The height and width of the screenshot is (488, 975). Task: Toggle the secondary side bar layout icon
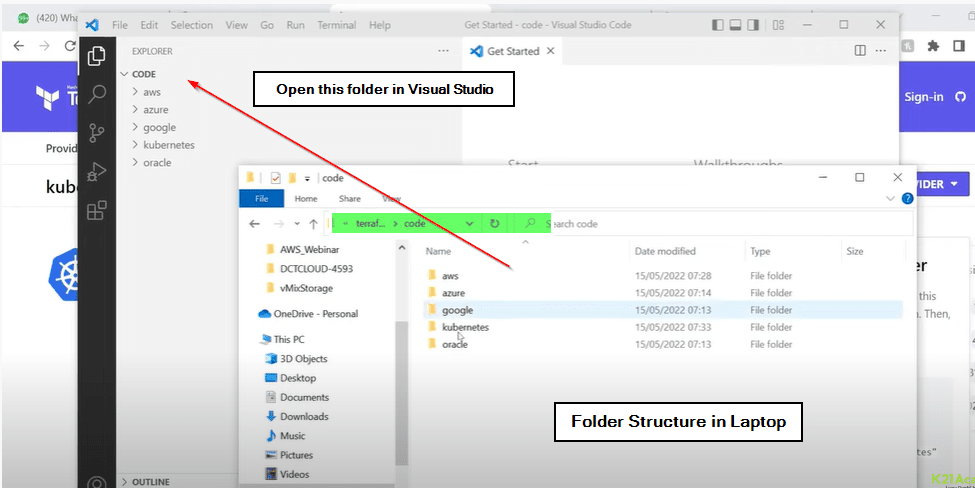[x=753, y=25]
